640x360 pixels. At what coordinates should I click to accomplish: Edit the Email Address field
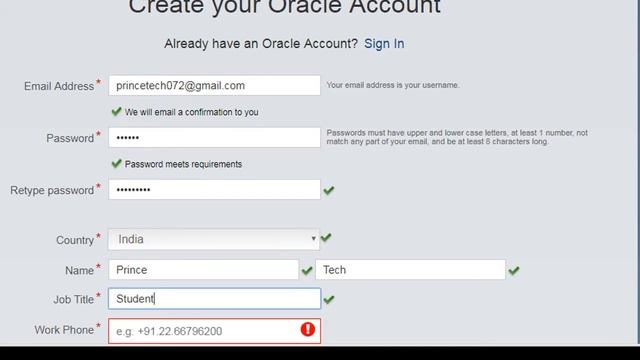tap(214, 85)
